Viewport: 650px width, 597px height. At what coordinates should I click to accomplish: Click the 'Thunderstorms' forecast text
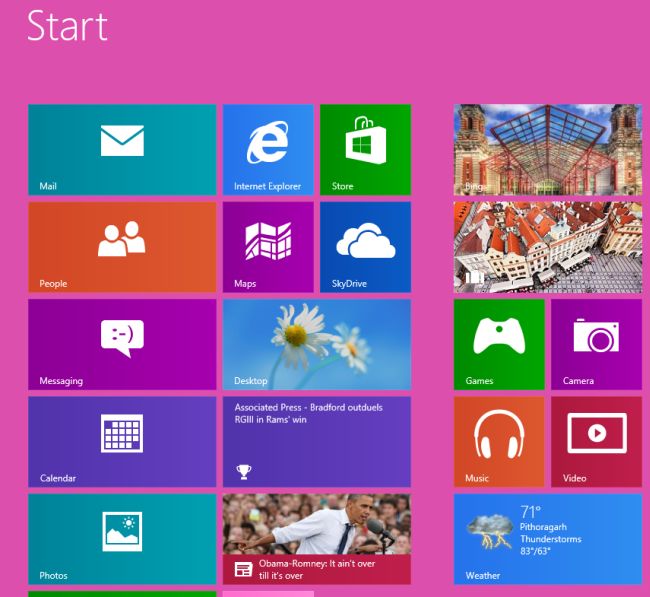click(x=551, y=539)
